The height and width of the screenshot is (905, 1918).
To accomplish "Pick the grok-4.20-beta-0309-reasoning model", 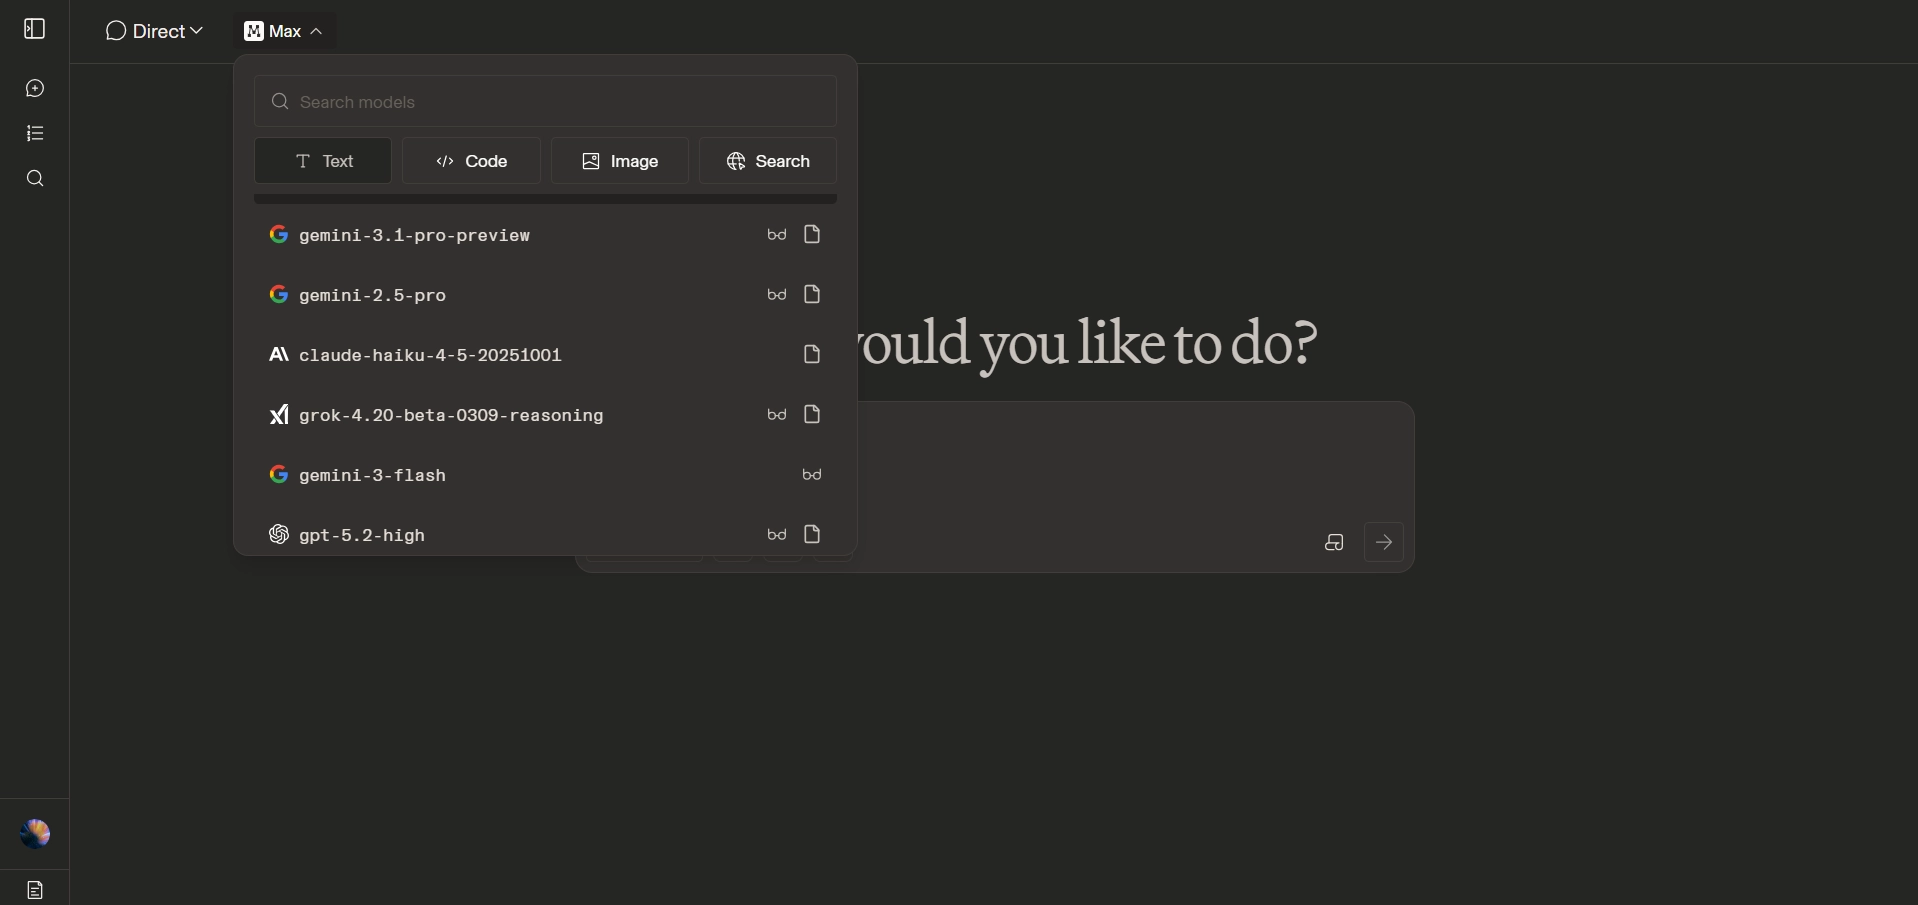I will point(545,415).
